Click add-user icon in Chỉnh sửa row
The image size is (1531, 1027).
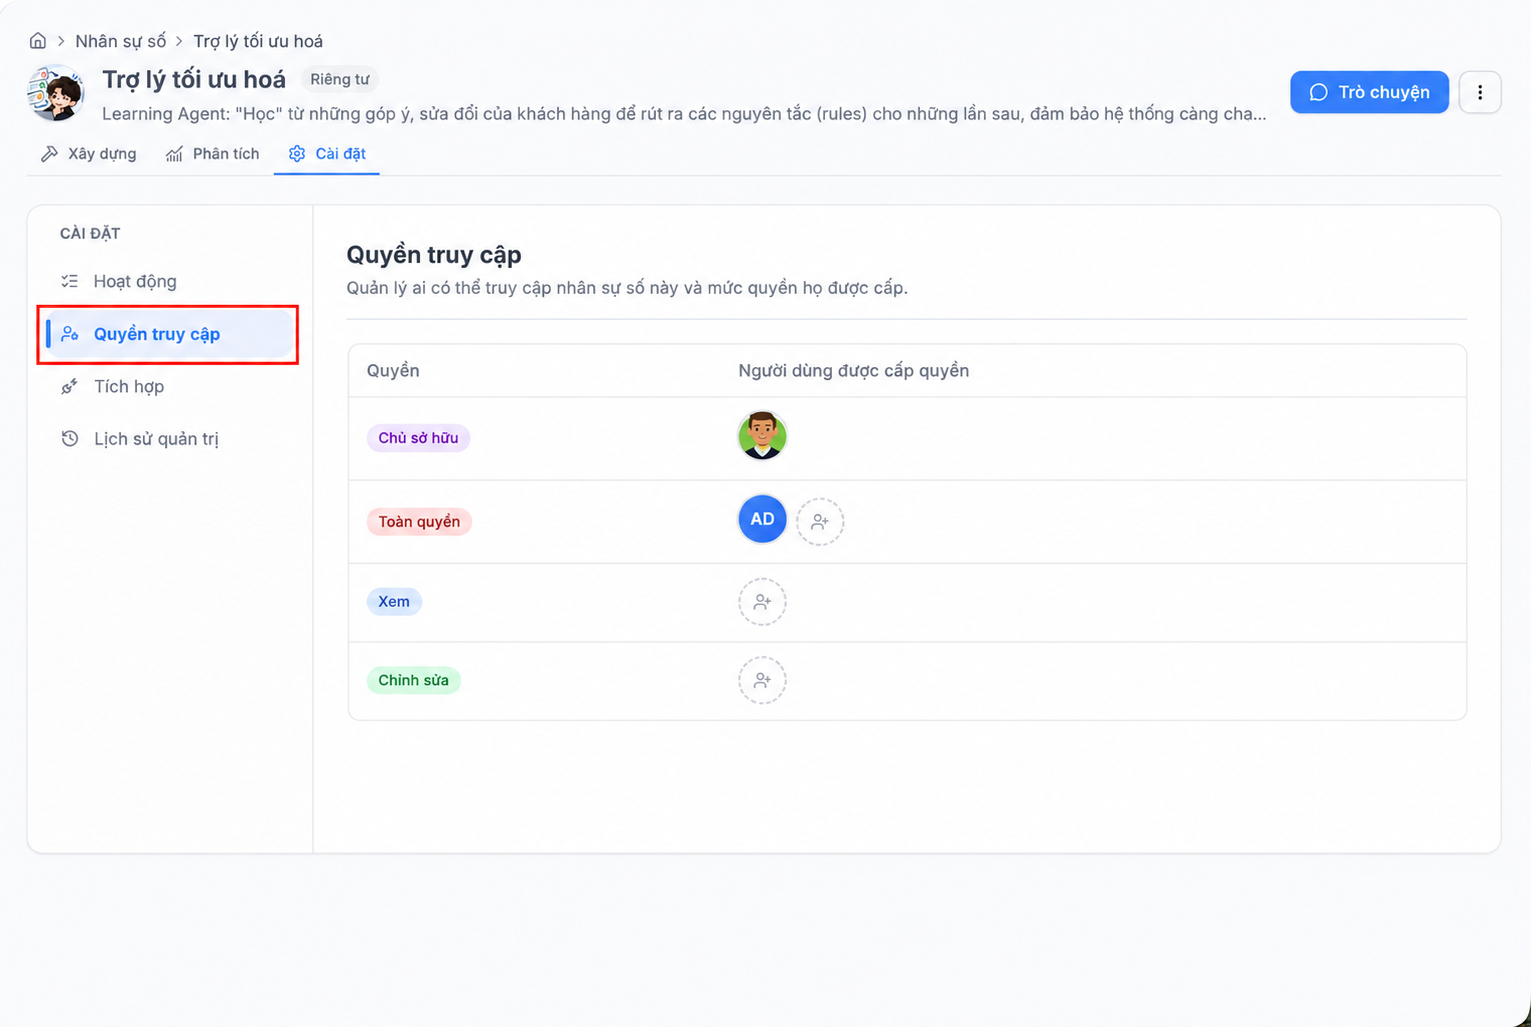pos(762,680)
